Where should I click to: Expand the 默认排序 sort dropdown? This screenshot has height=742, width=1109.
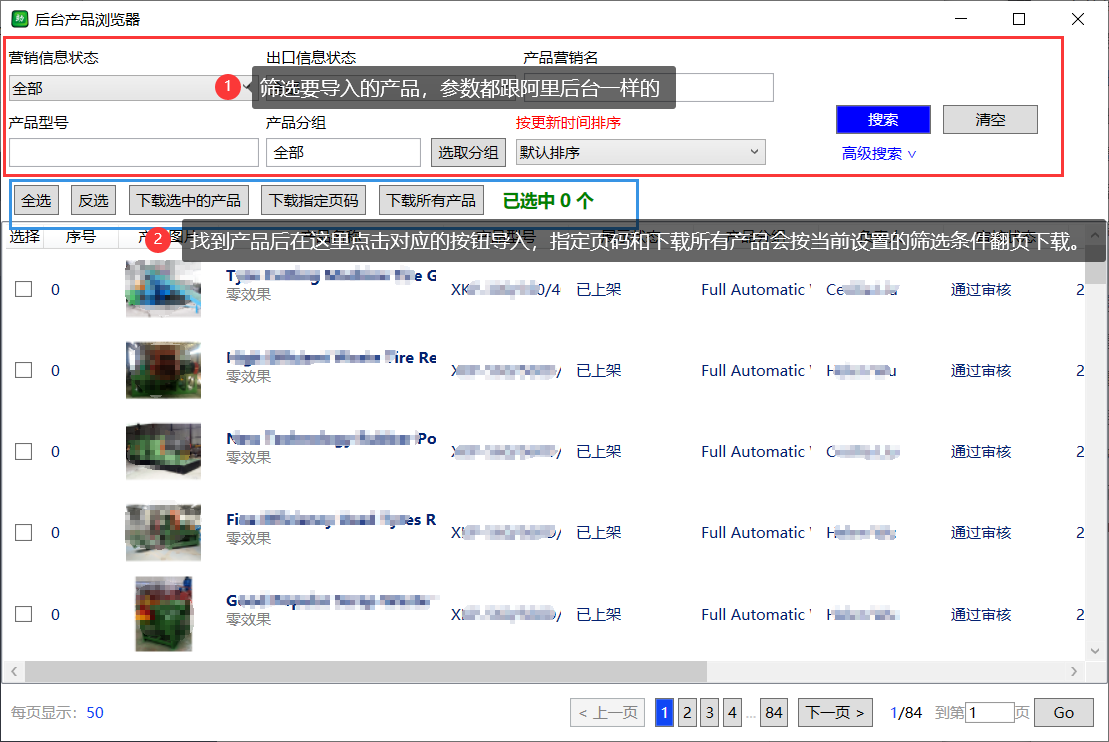640,152
